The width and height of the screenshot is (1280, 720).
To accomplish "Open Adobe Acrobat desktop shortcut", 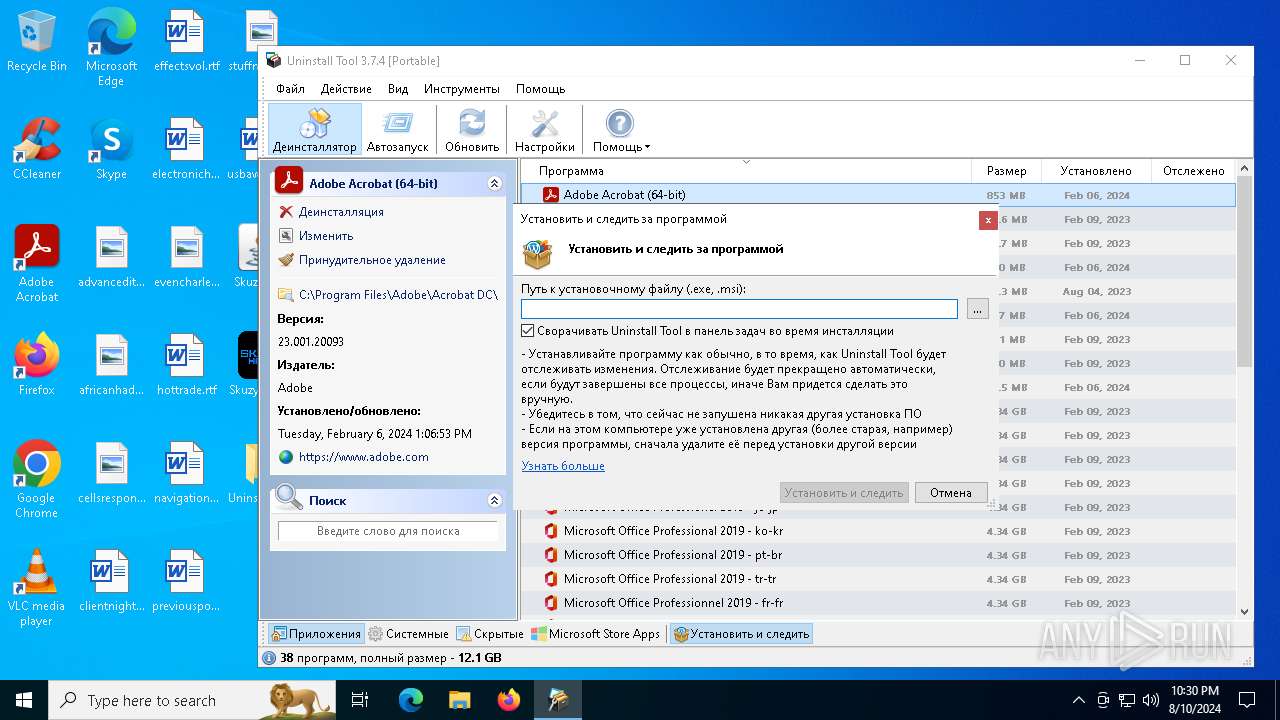I will tap(37, 264).
